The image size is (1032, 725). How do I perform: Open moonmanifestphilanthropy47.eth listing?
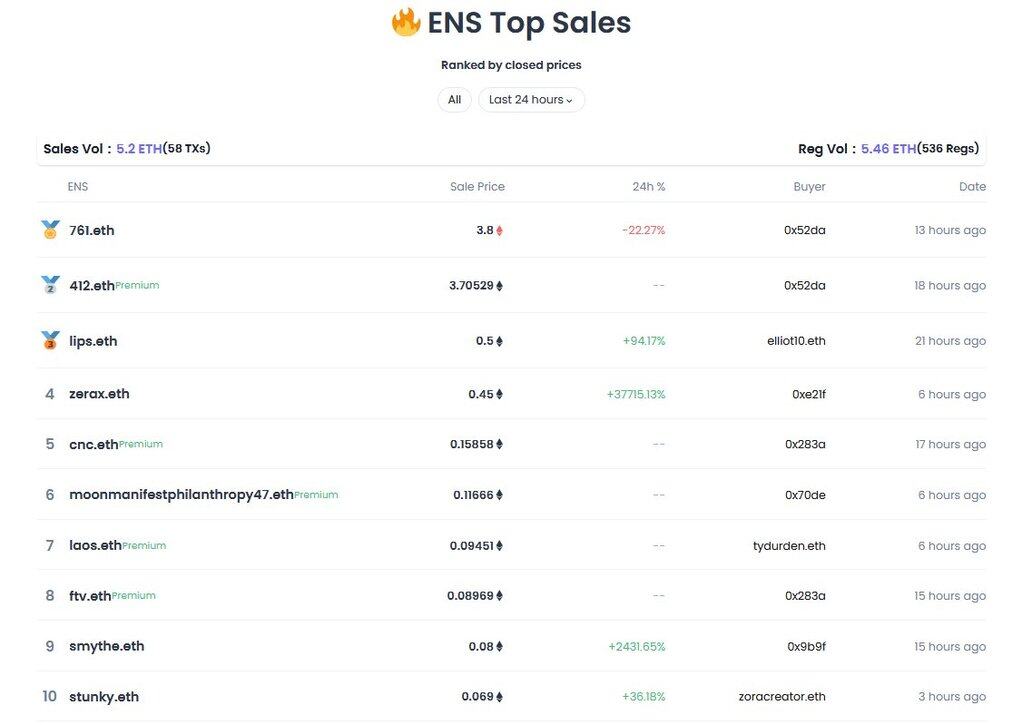point(181,494)
